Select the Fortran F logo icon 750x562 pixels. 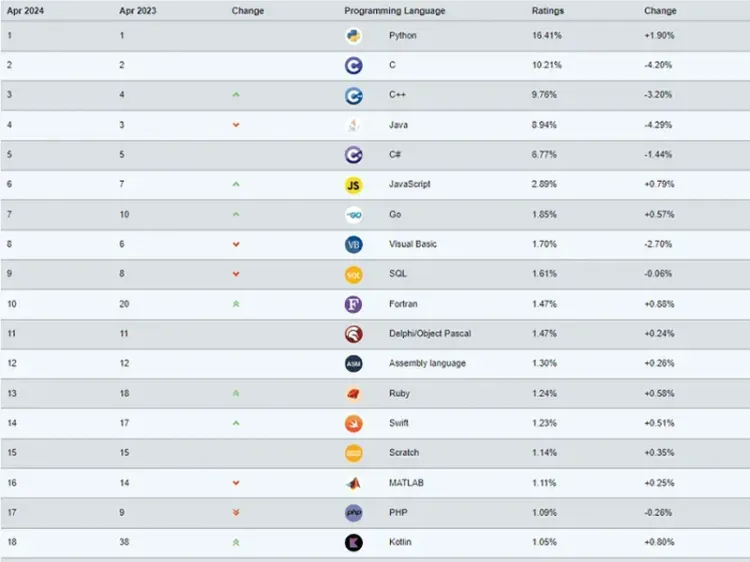click(x=353, y=304)
